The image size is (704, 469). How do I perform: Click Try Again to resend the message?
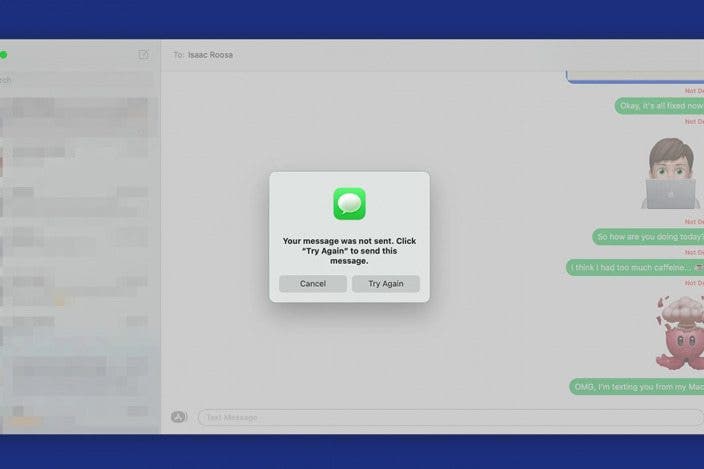click(385, 284)
